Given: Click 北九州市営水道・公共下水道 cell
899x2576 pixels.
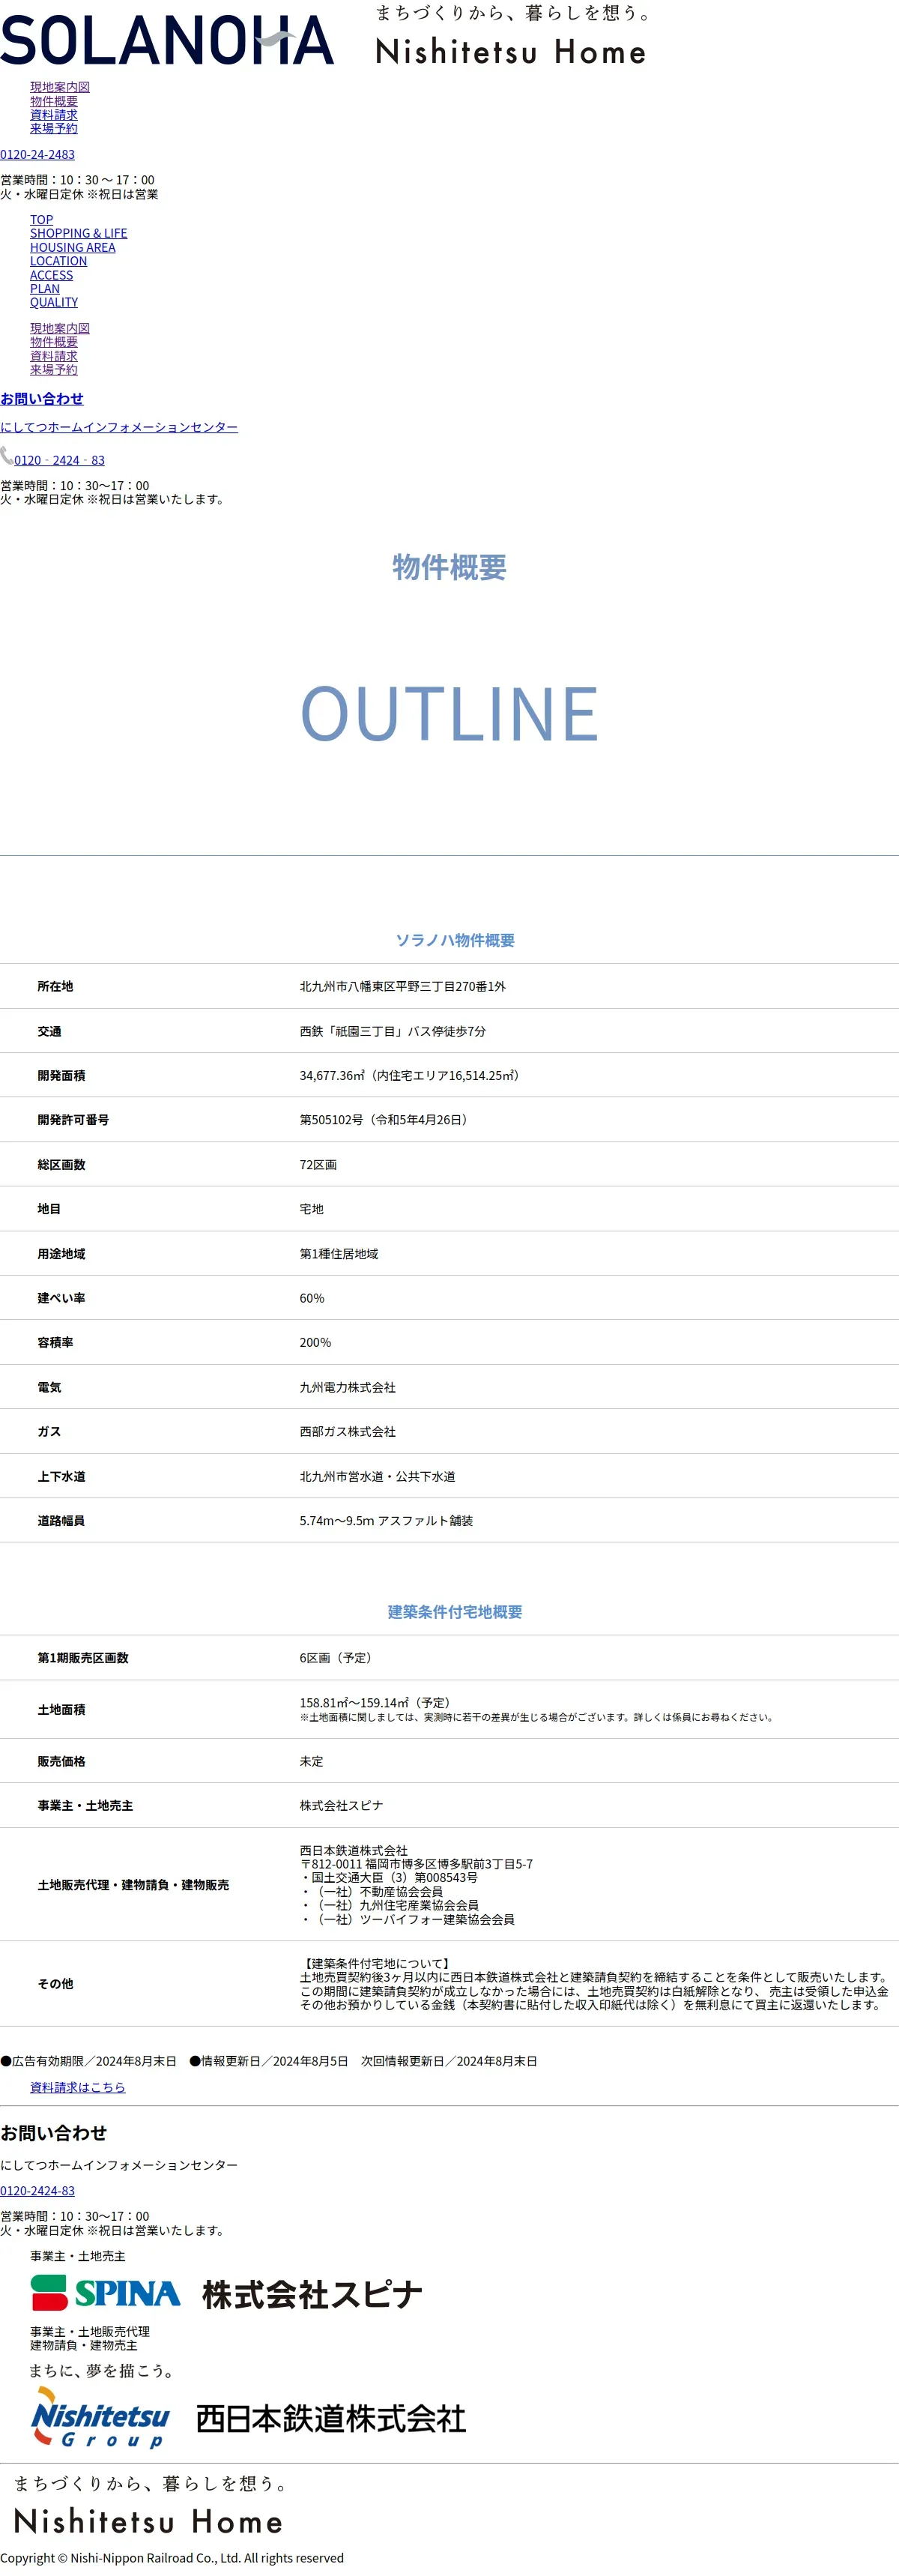Looking at the screenshot, I should [378, 1476].
